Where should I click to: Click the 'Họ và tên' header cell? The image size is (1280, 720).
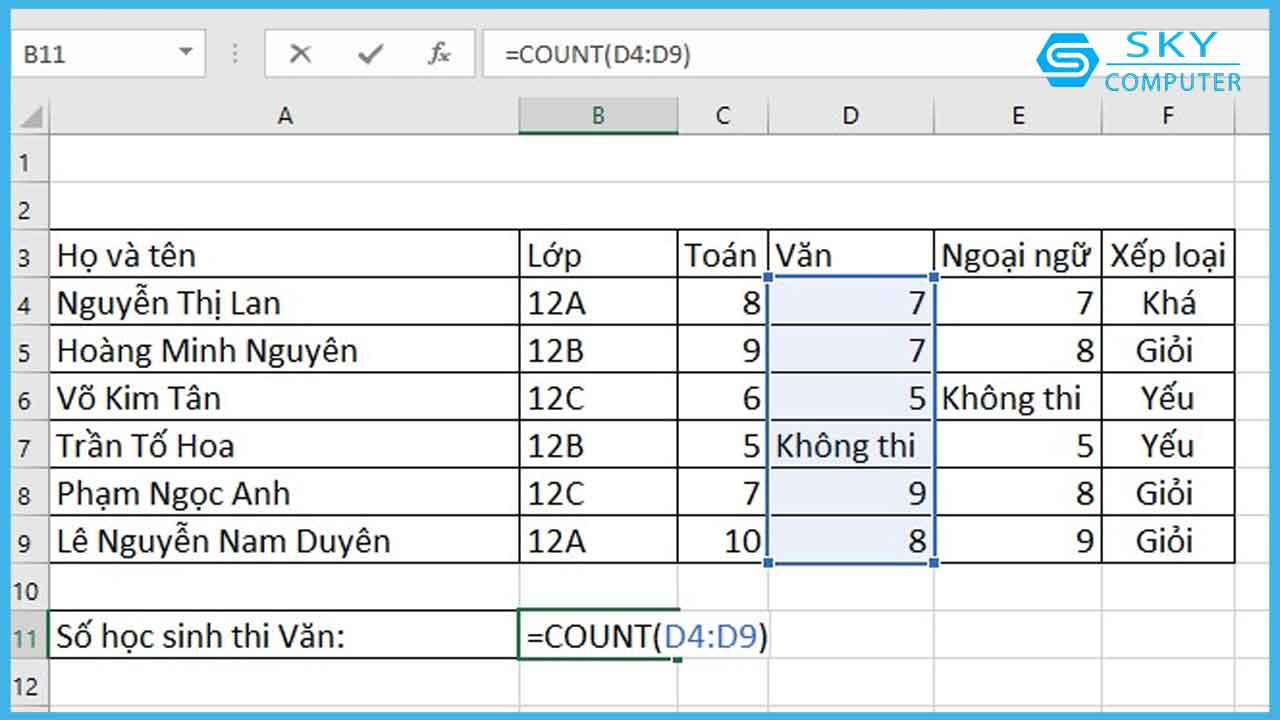(x=285, y=256)
